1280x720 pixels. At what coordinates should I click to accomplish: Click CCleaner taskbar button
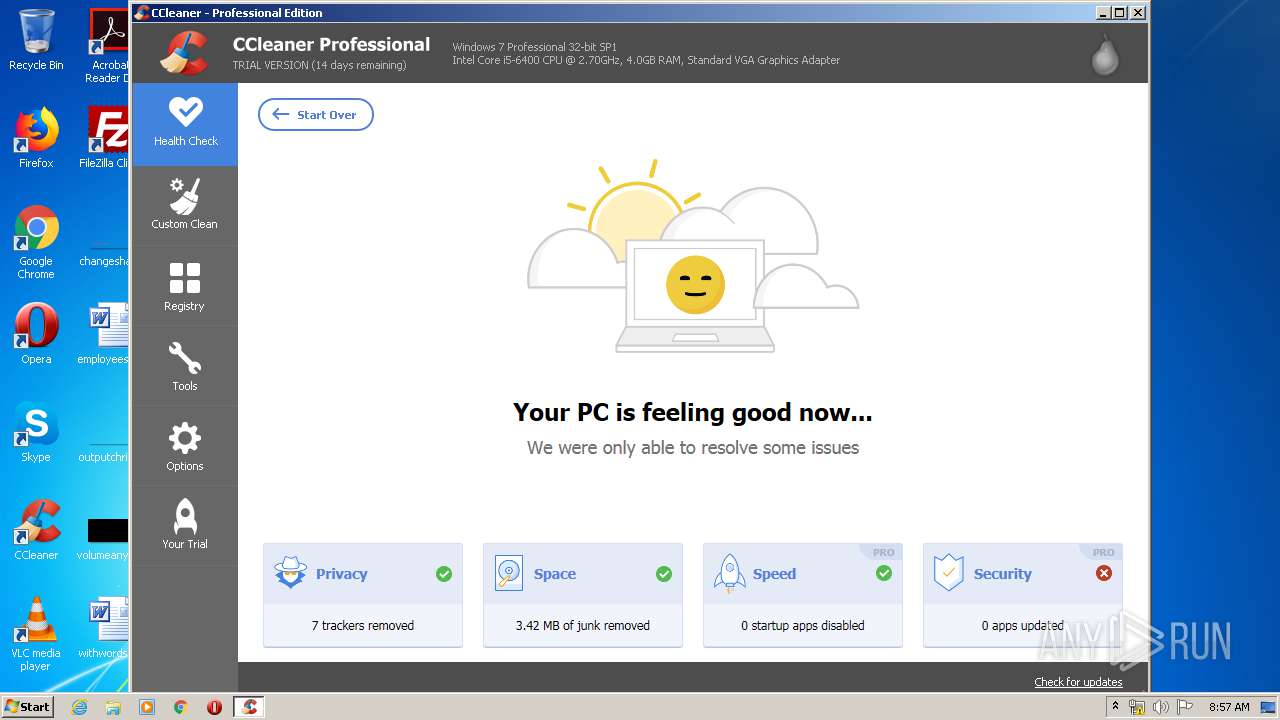(249, 707)
